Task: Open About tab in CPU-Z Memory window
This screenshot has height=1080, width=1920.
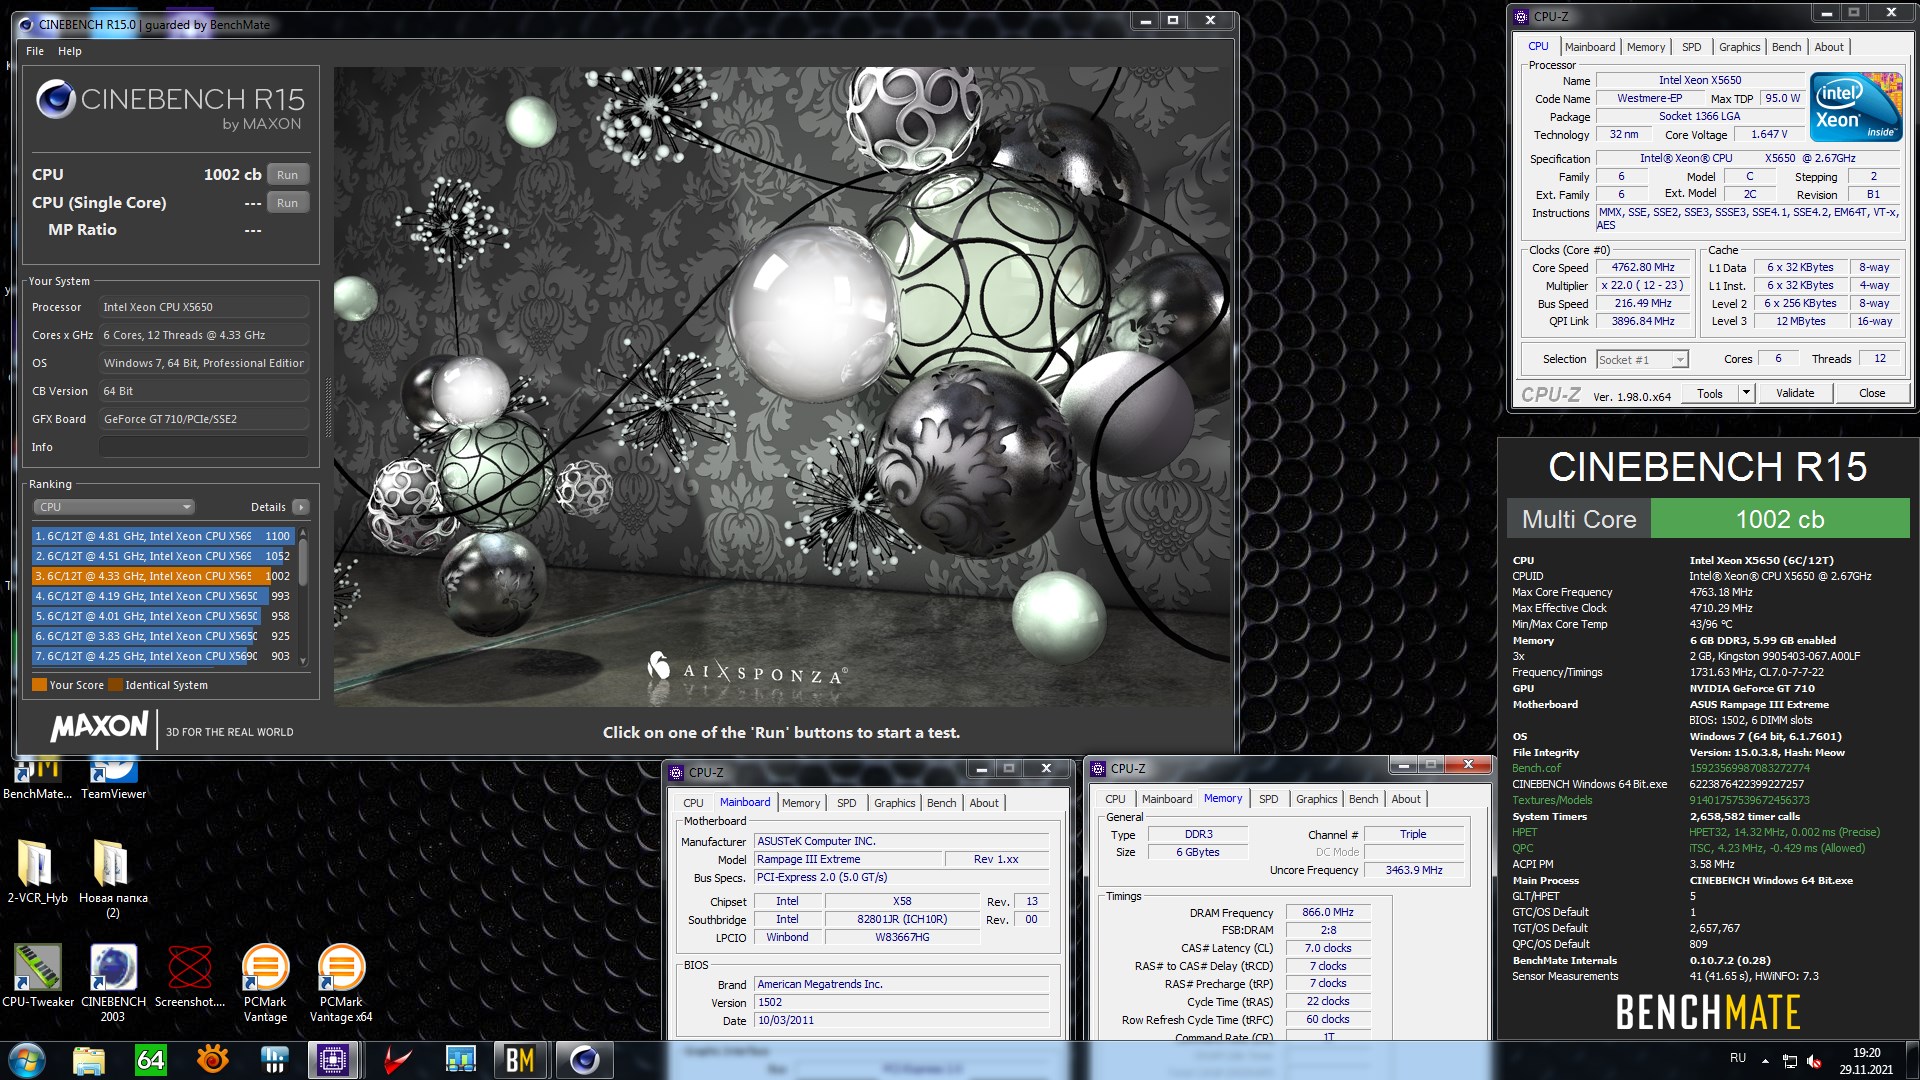Action: [1406, 799]
